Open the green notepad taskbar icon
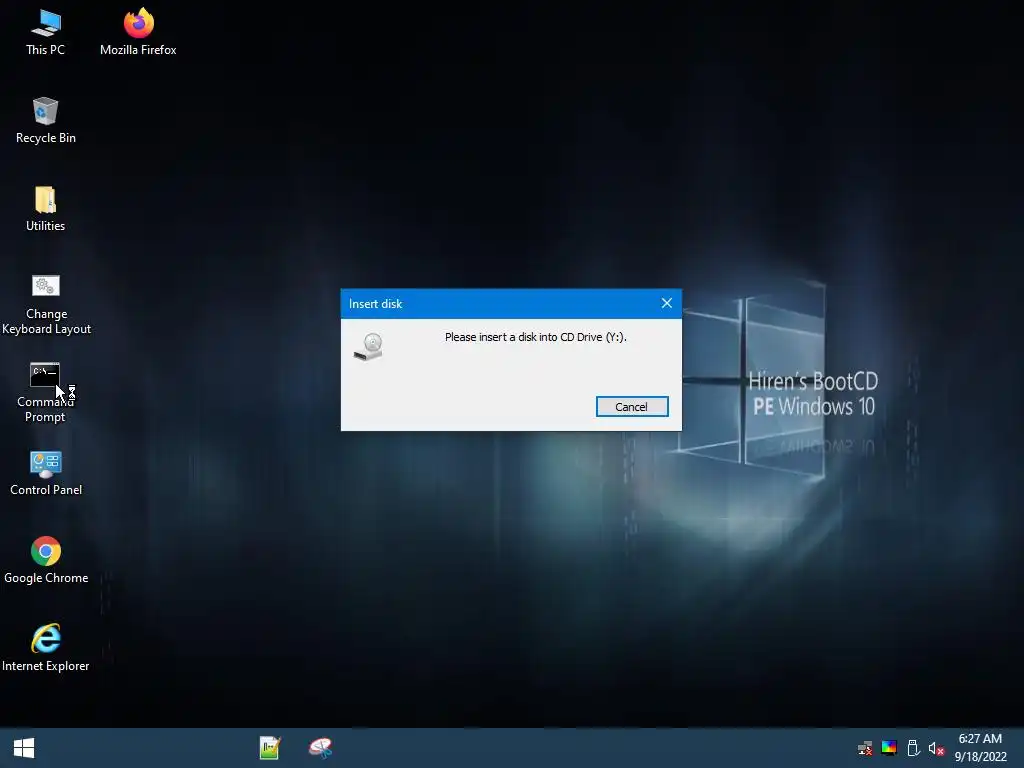The height and width of the screenshot is (768, 1024). pos(270,748)
